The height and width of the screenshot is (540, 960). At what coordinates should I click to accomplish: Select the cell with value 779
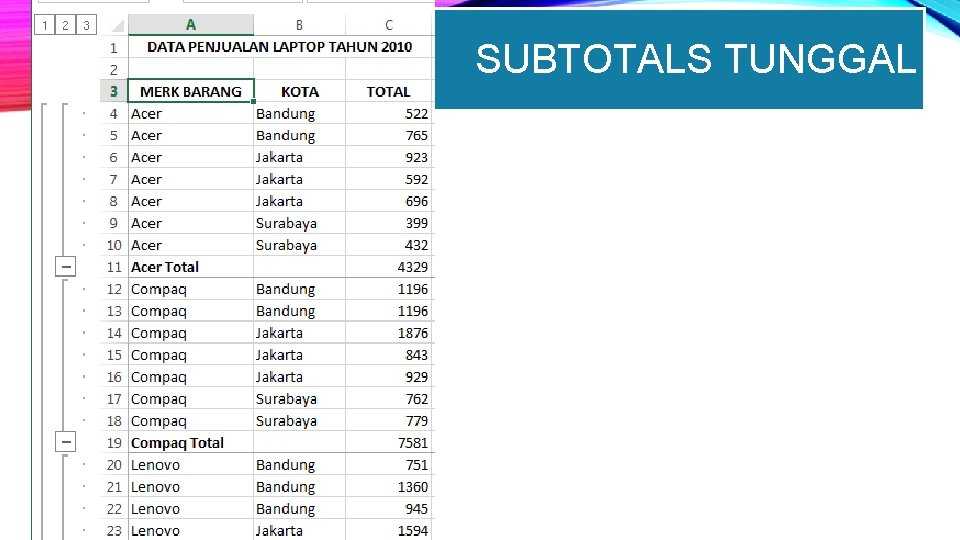tap(389, 421)
